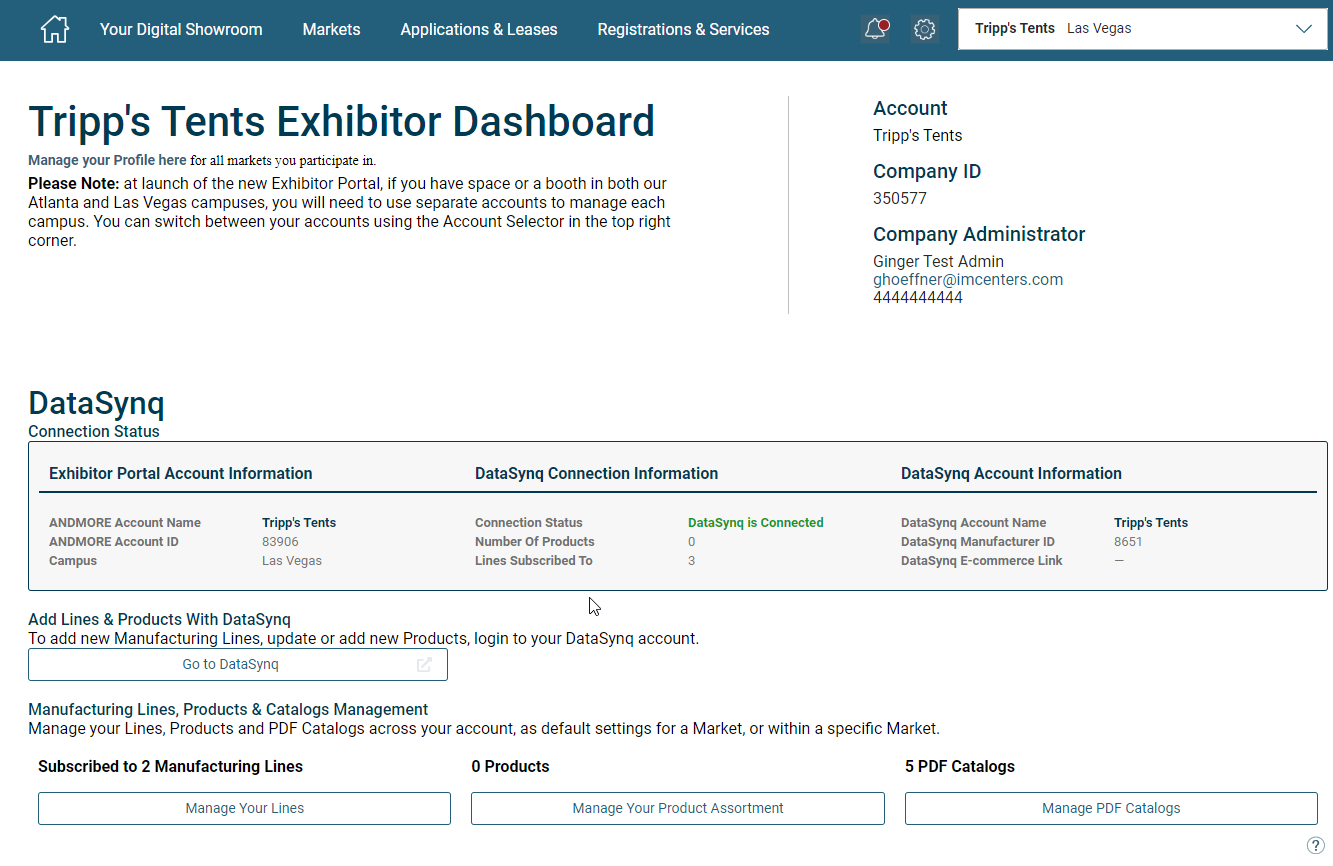Click the Ginger Test Admin name
The image size is (1333, 866).
938,262
